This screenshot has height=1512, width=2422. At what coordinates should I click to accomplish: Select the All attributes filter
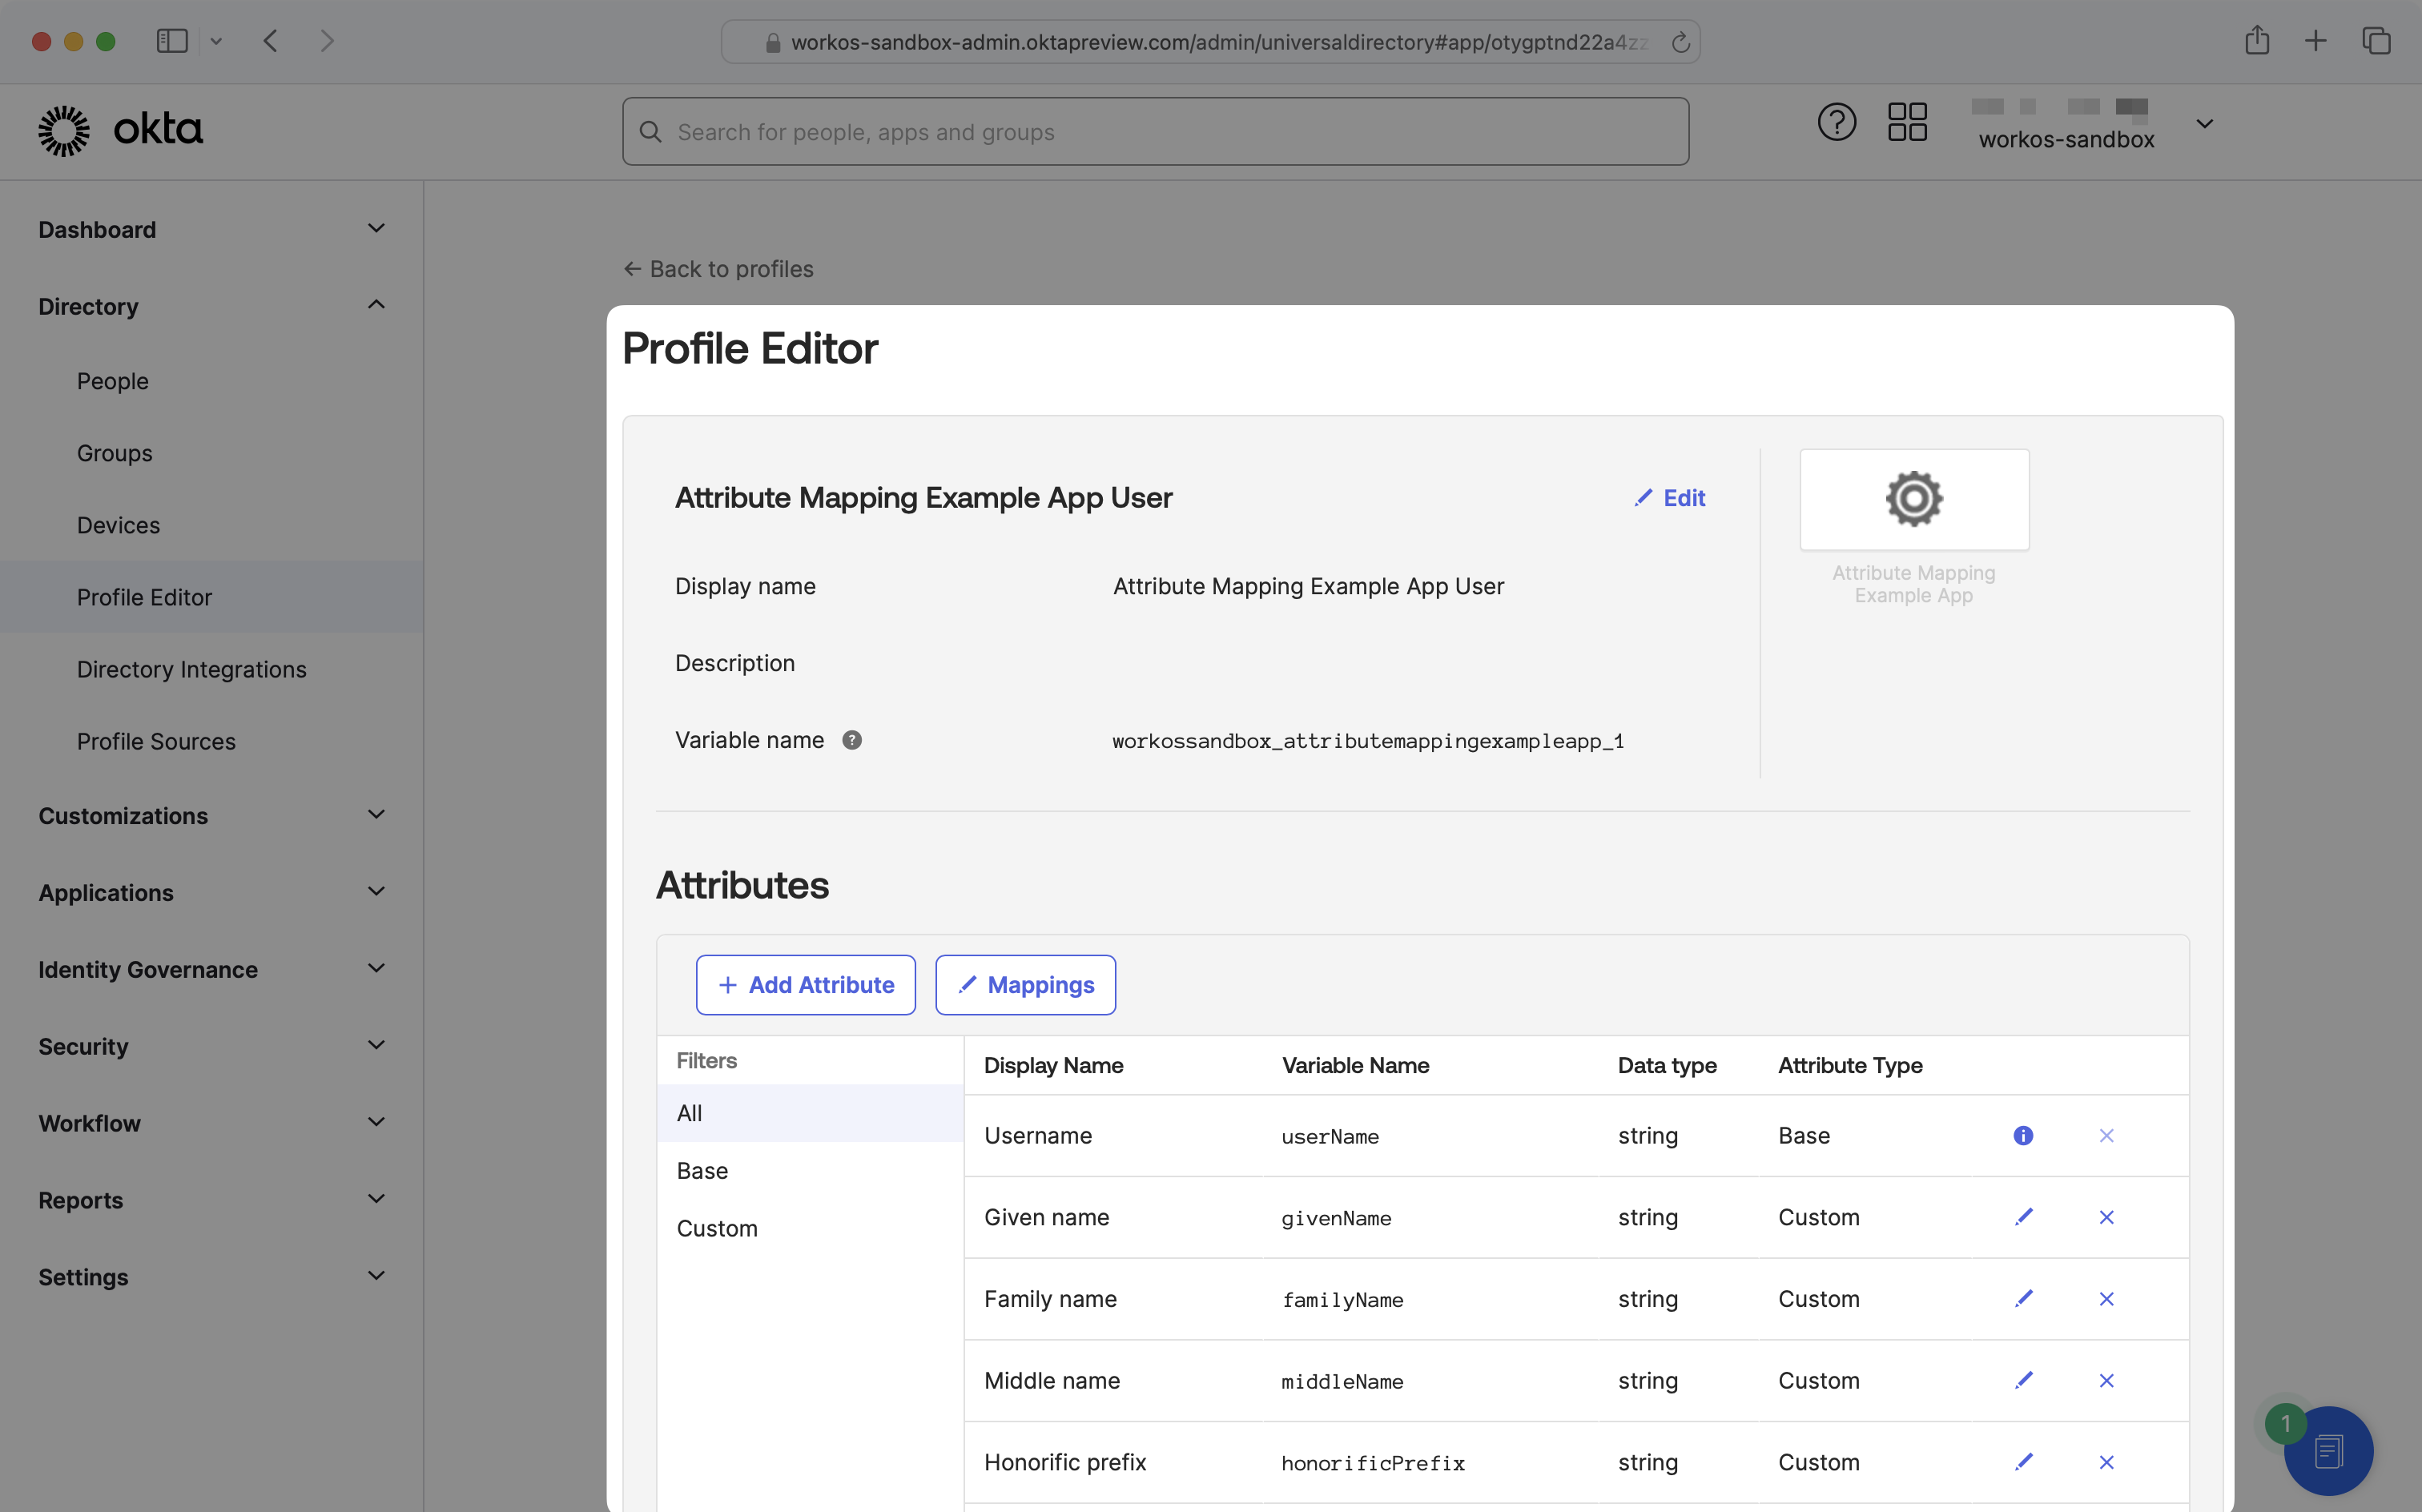(690, 1113)
